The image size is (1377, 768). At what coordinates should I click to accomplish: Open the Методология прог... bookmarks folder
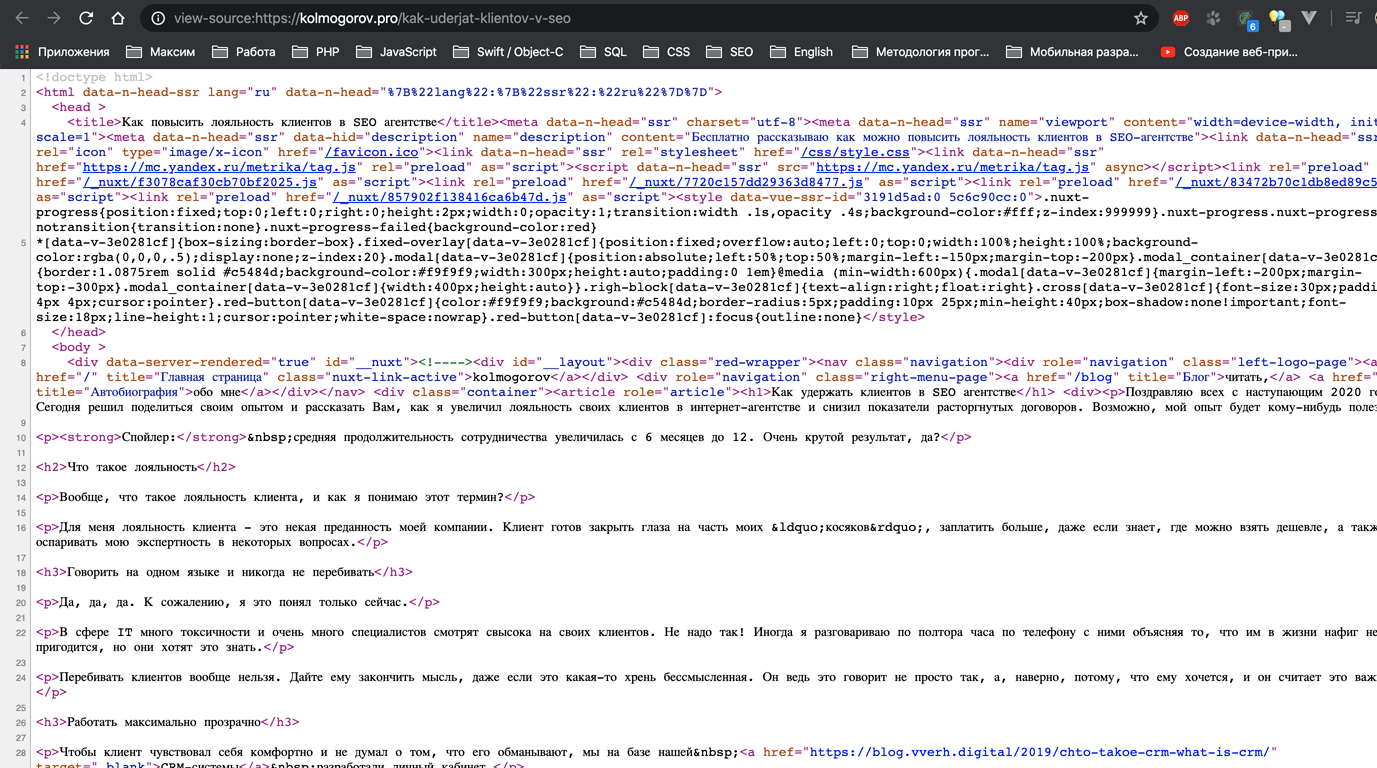tap(921, 52)
